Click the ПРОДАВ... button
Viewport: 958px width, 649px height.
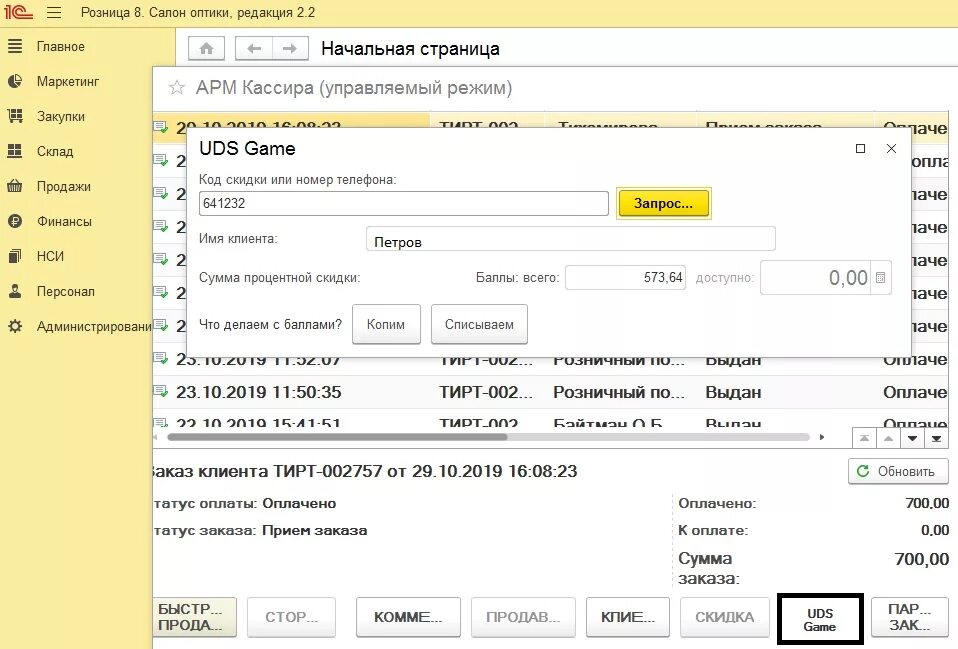pyautogui.click(x=523, y=617)
